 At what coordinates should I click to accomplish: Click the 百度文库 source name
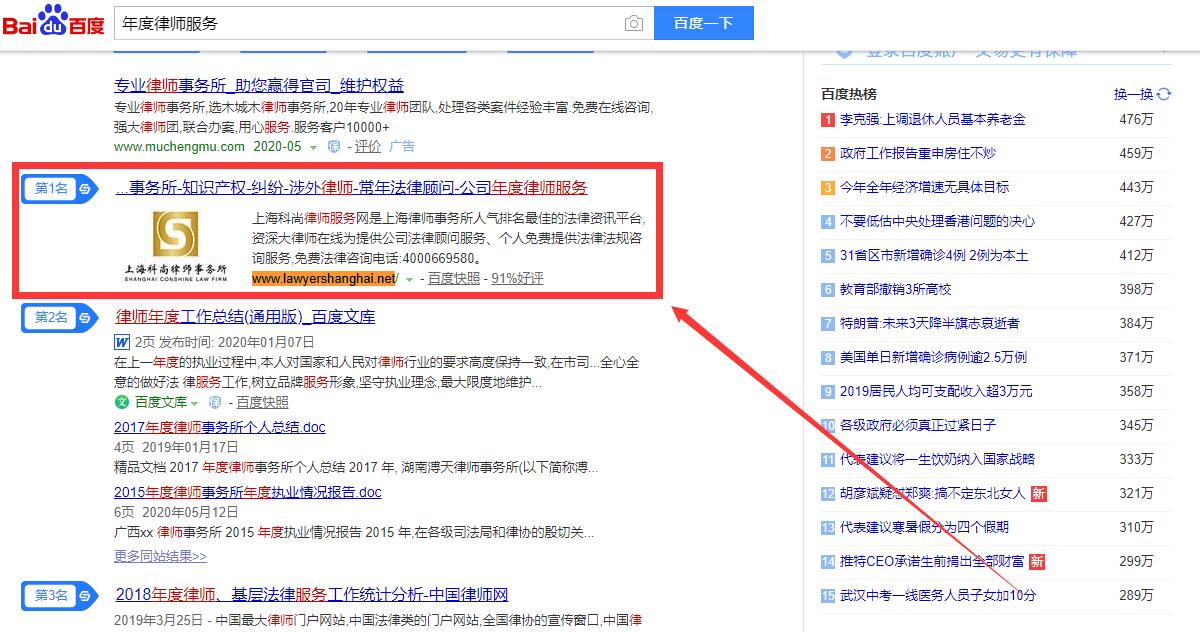pos(161,402)
